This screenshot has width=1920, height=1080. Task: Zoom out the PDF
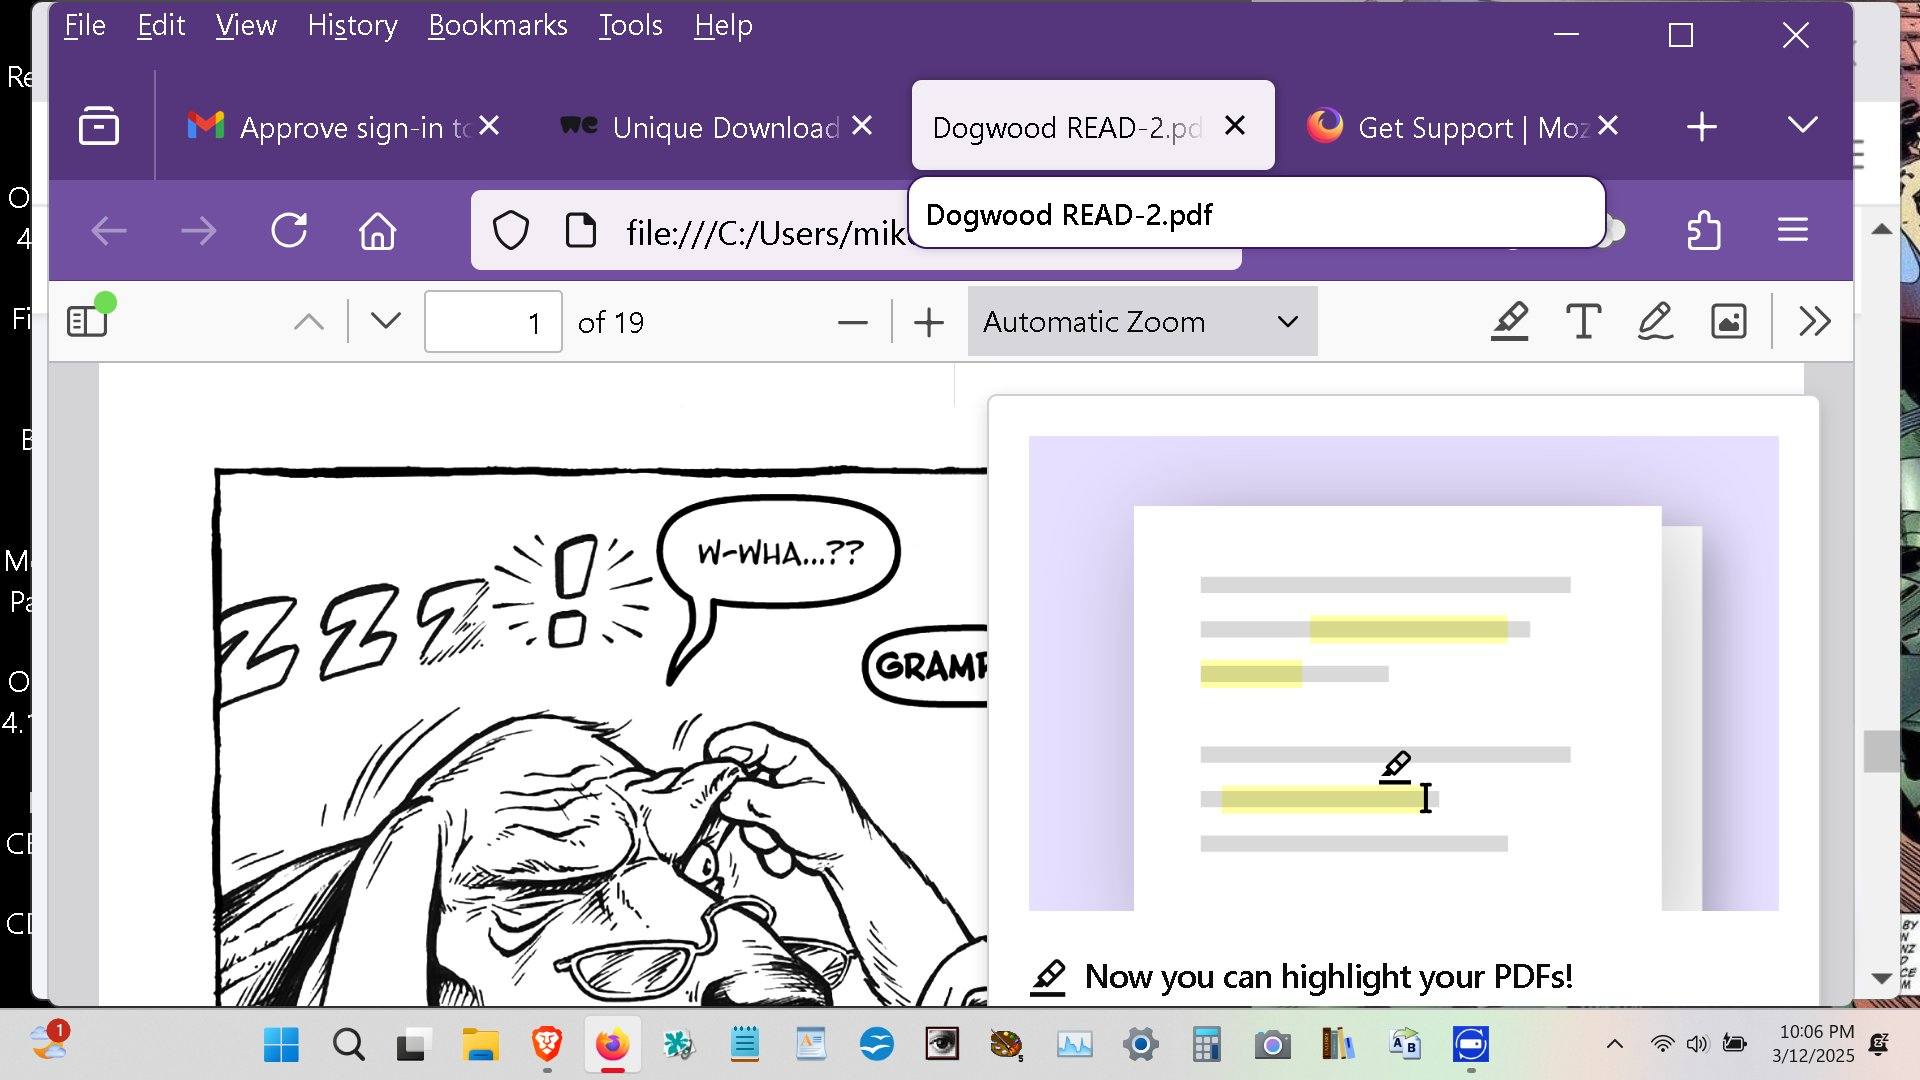click(853, 322)
